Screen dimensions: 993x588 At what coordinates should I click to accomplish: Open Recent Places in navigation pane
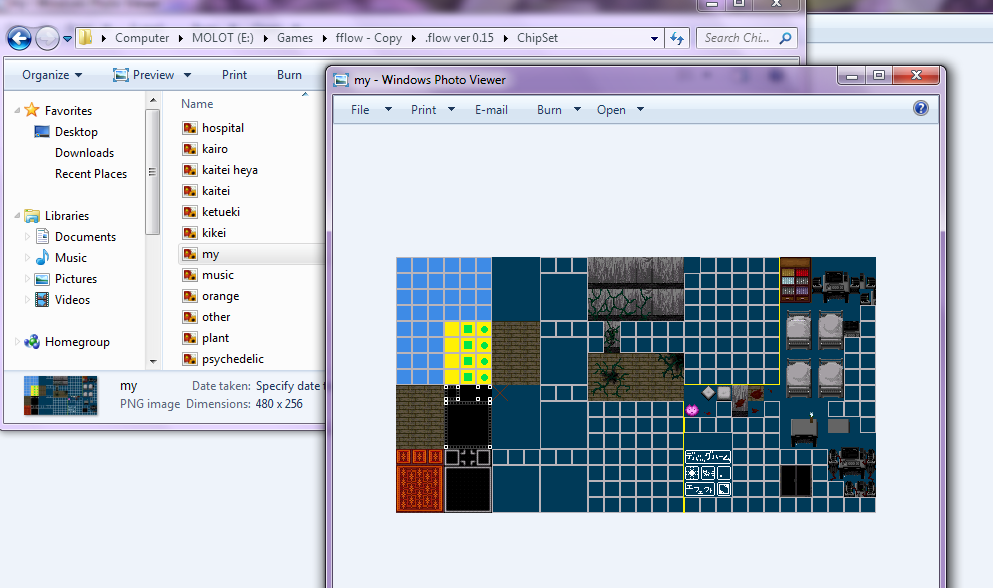91,174
